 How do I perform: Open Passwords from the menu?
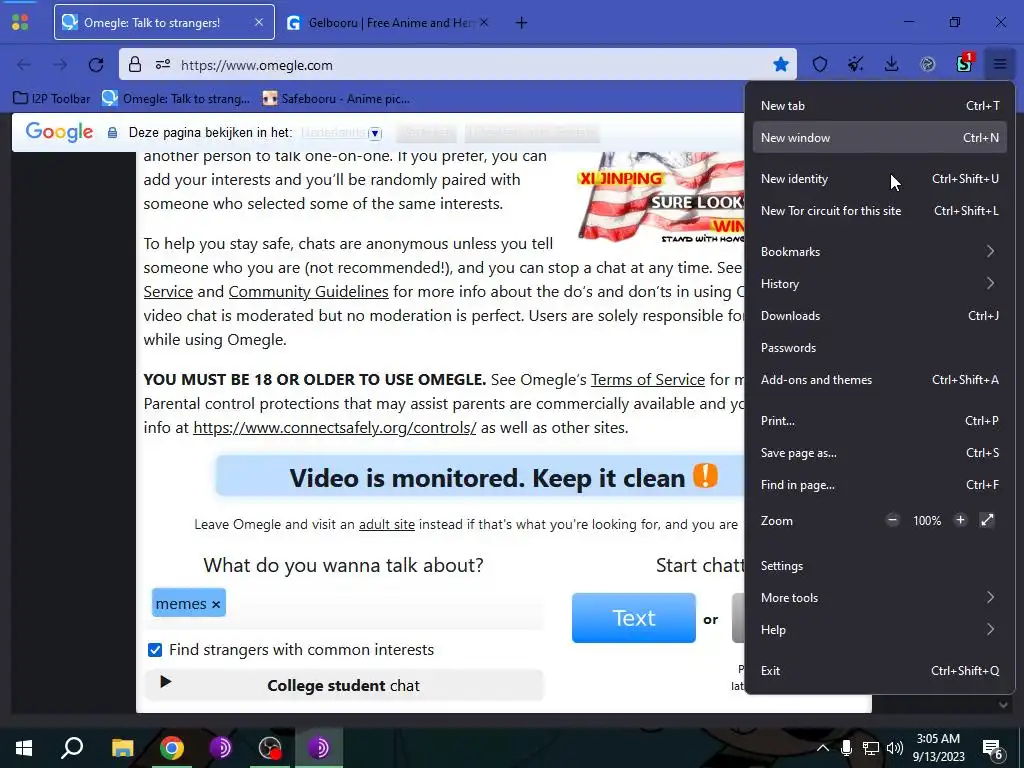click(880, 347)
